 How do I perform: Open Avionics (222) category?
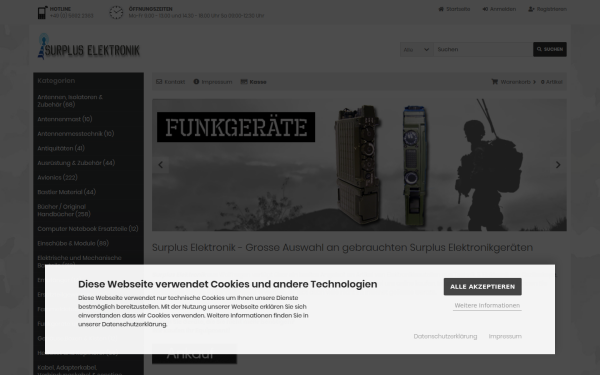pos(57,178)
